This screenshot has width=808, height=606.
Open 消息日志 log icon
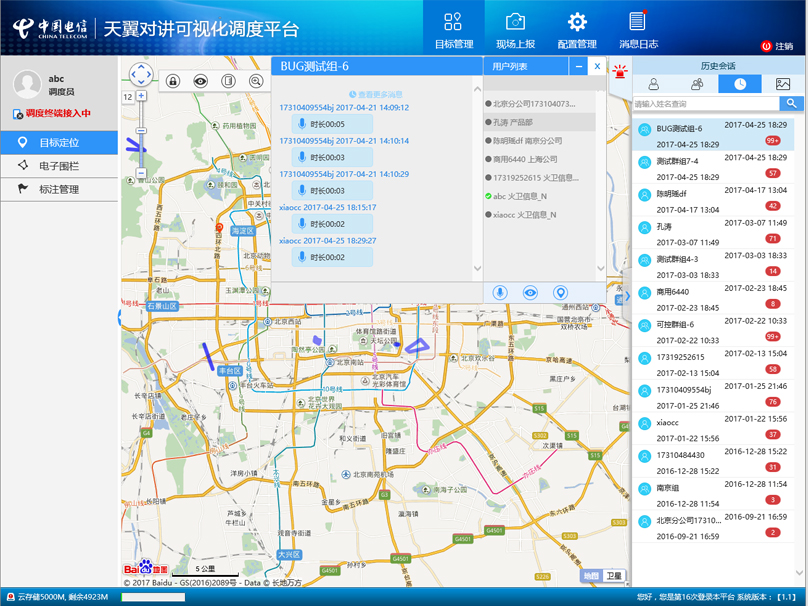point(638,22)
